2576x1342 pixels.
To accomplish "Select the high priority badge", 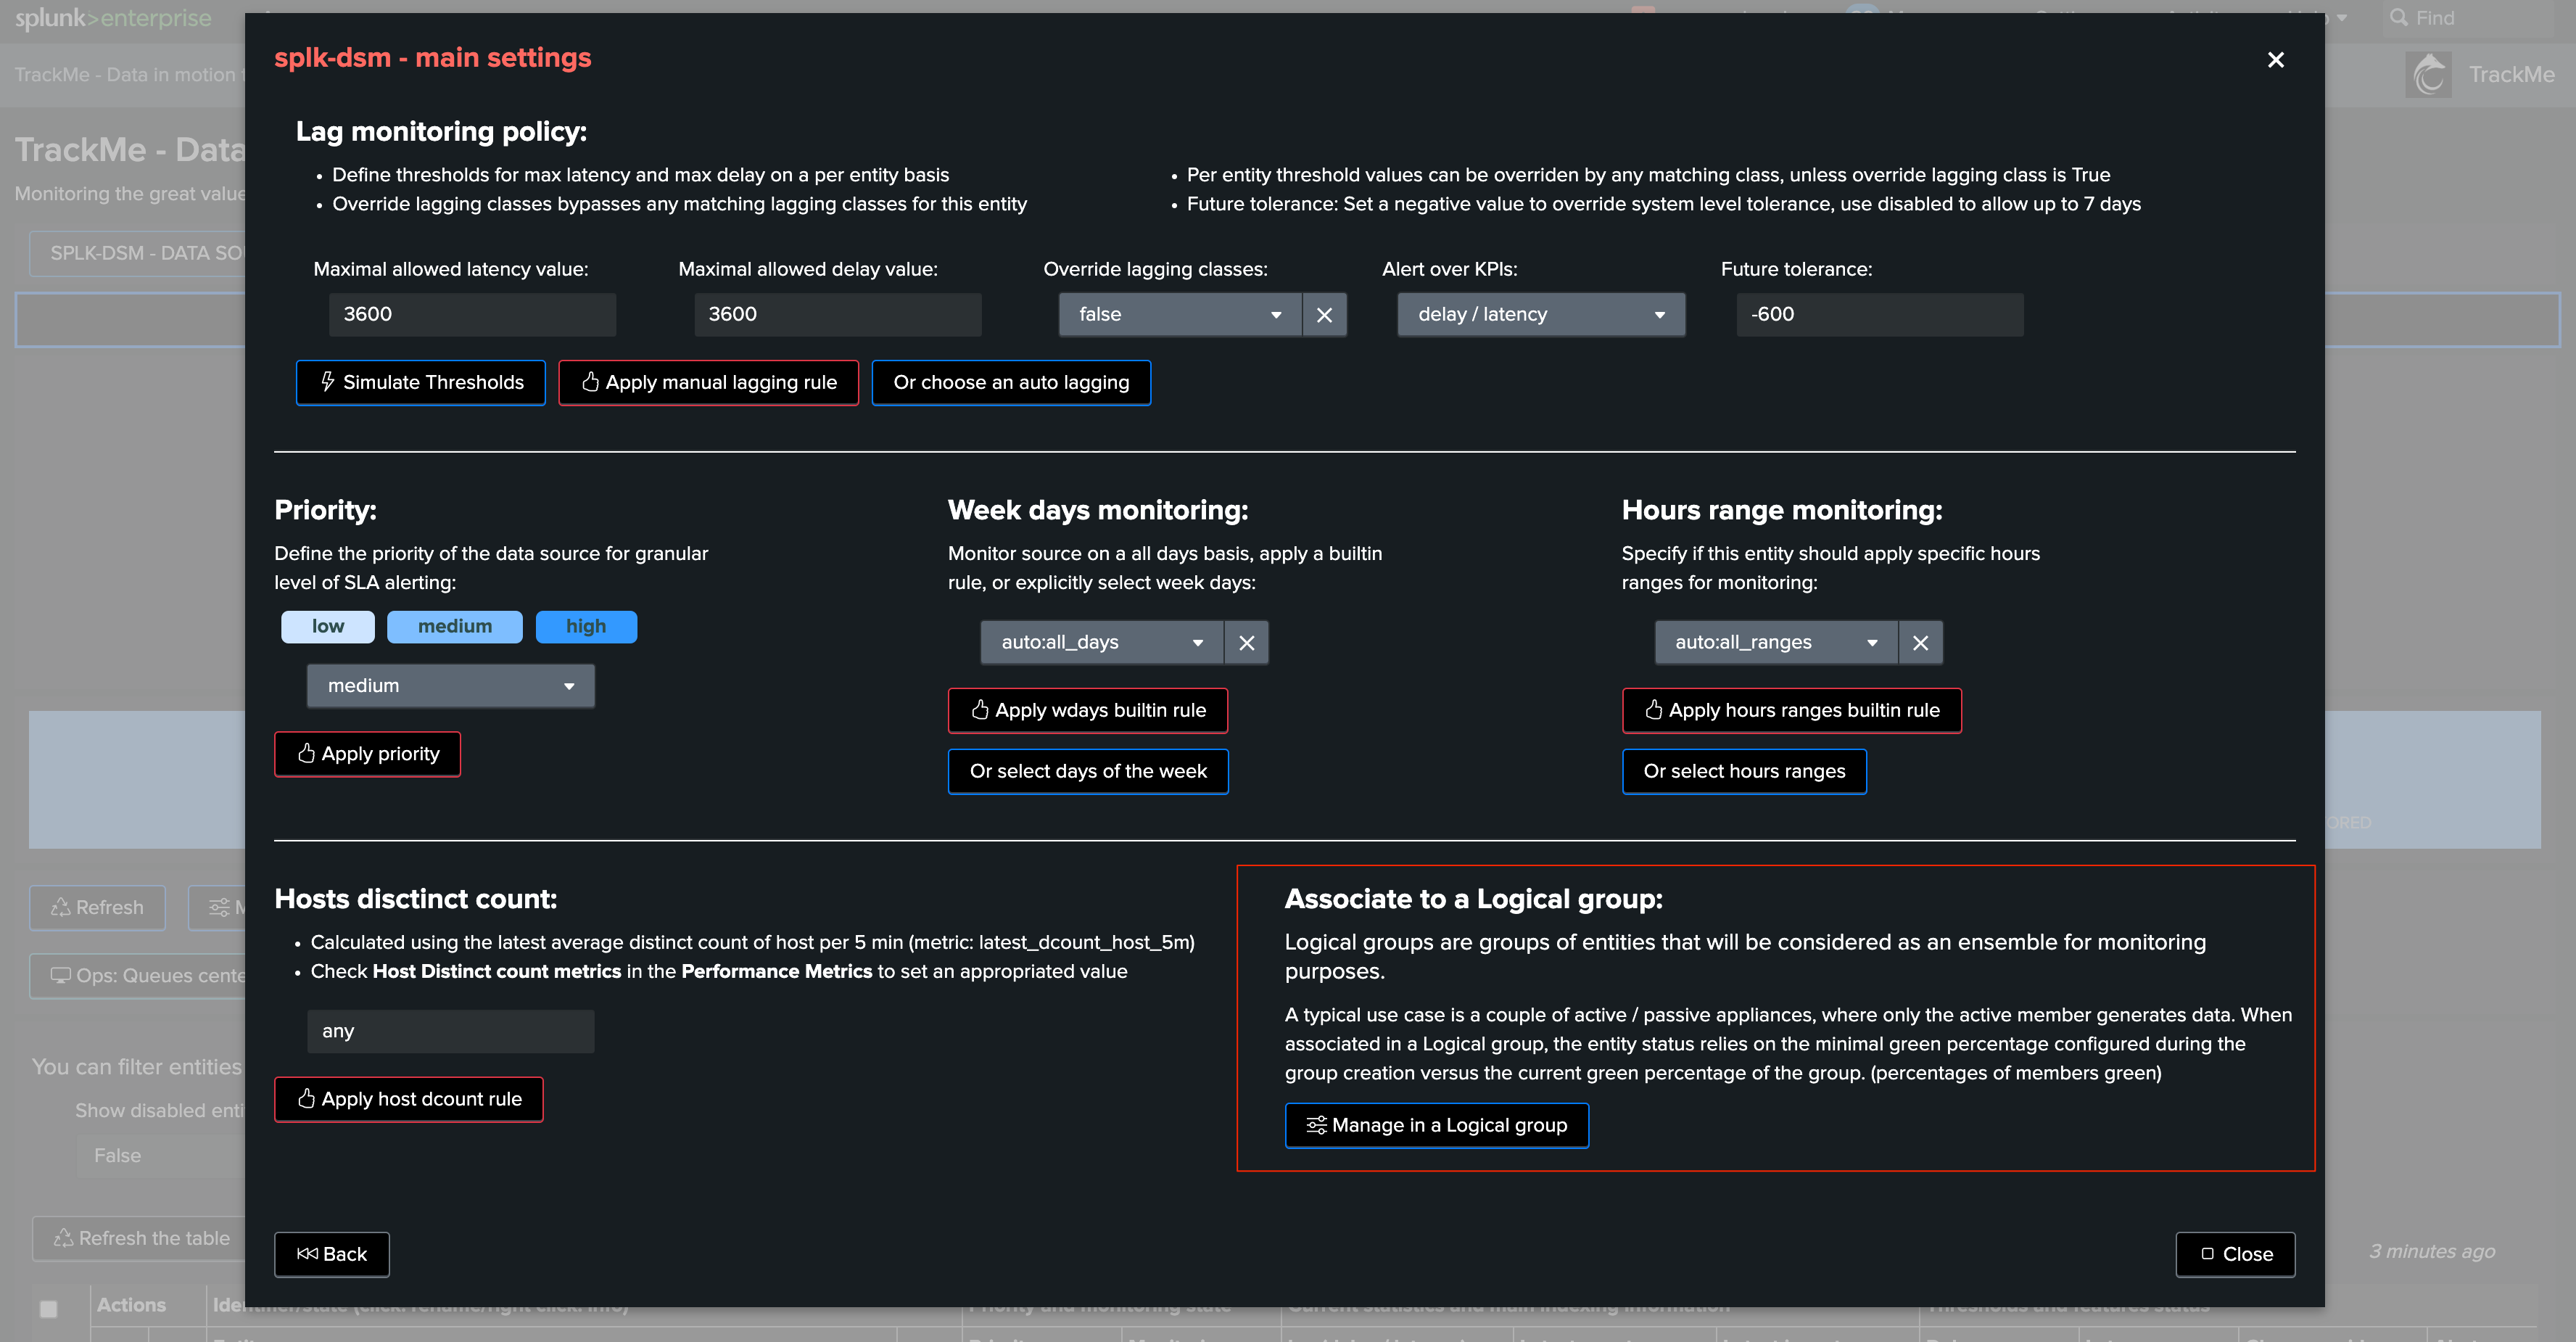I will tap(586, 627).
